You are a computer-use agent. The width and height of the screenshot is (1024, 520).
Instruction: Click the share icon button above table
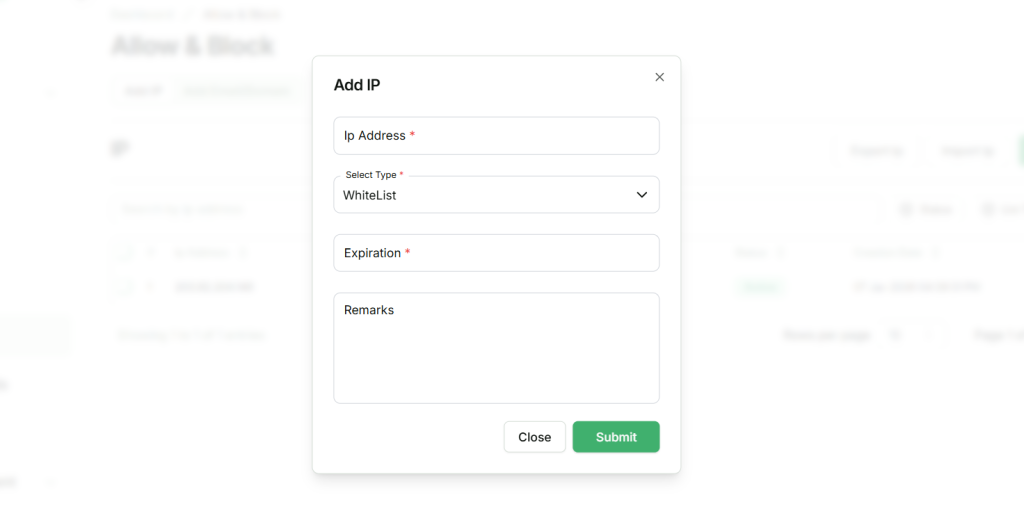(x=925, y=209)
